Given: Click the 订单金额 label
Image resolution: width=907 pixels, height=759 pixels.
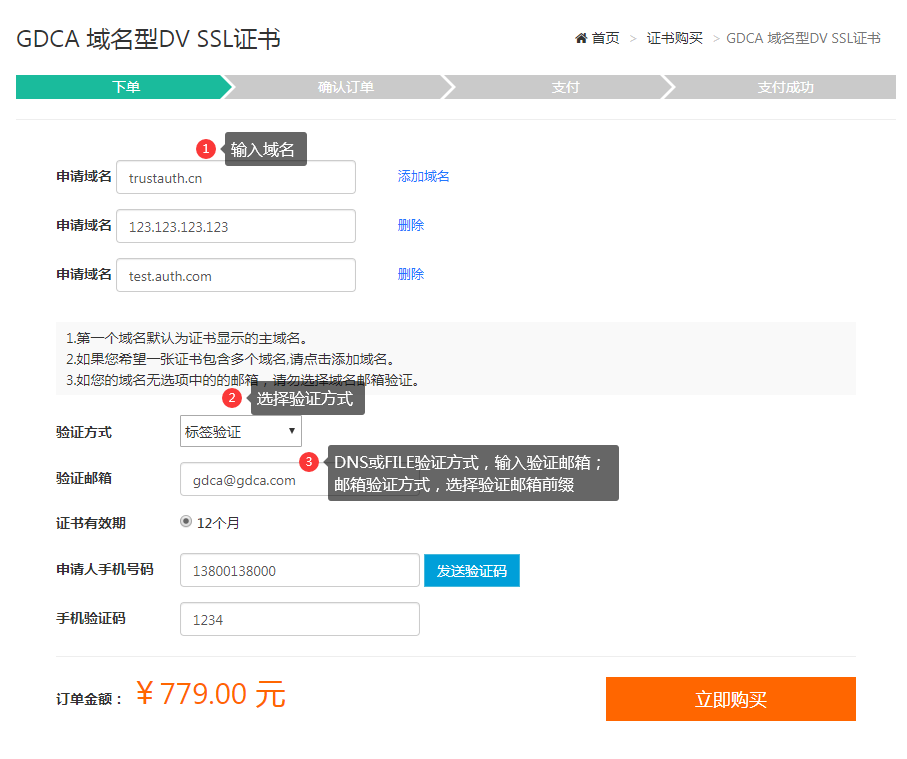Looking at the screenshot, I should pyautogui.click(x=89, y=699).
